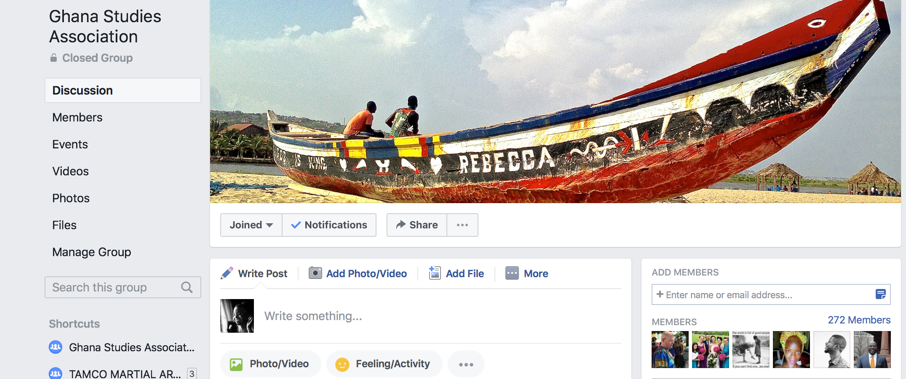Image resolution: width=906 pixels, height=379 pixels.
Task: Click the contact list icon in Add Members field
Action: click(x=881, y=295)
